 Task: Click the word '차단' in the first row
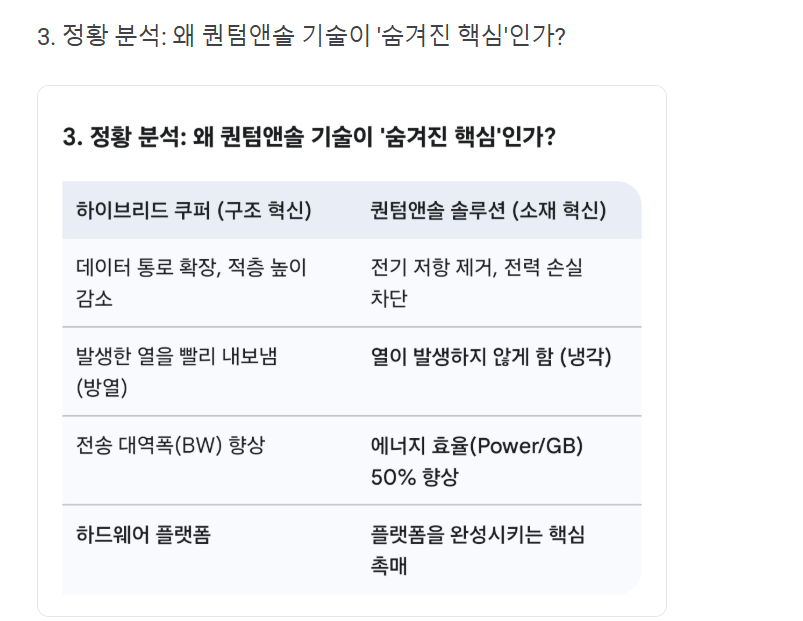[389, 299]
